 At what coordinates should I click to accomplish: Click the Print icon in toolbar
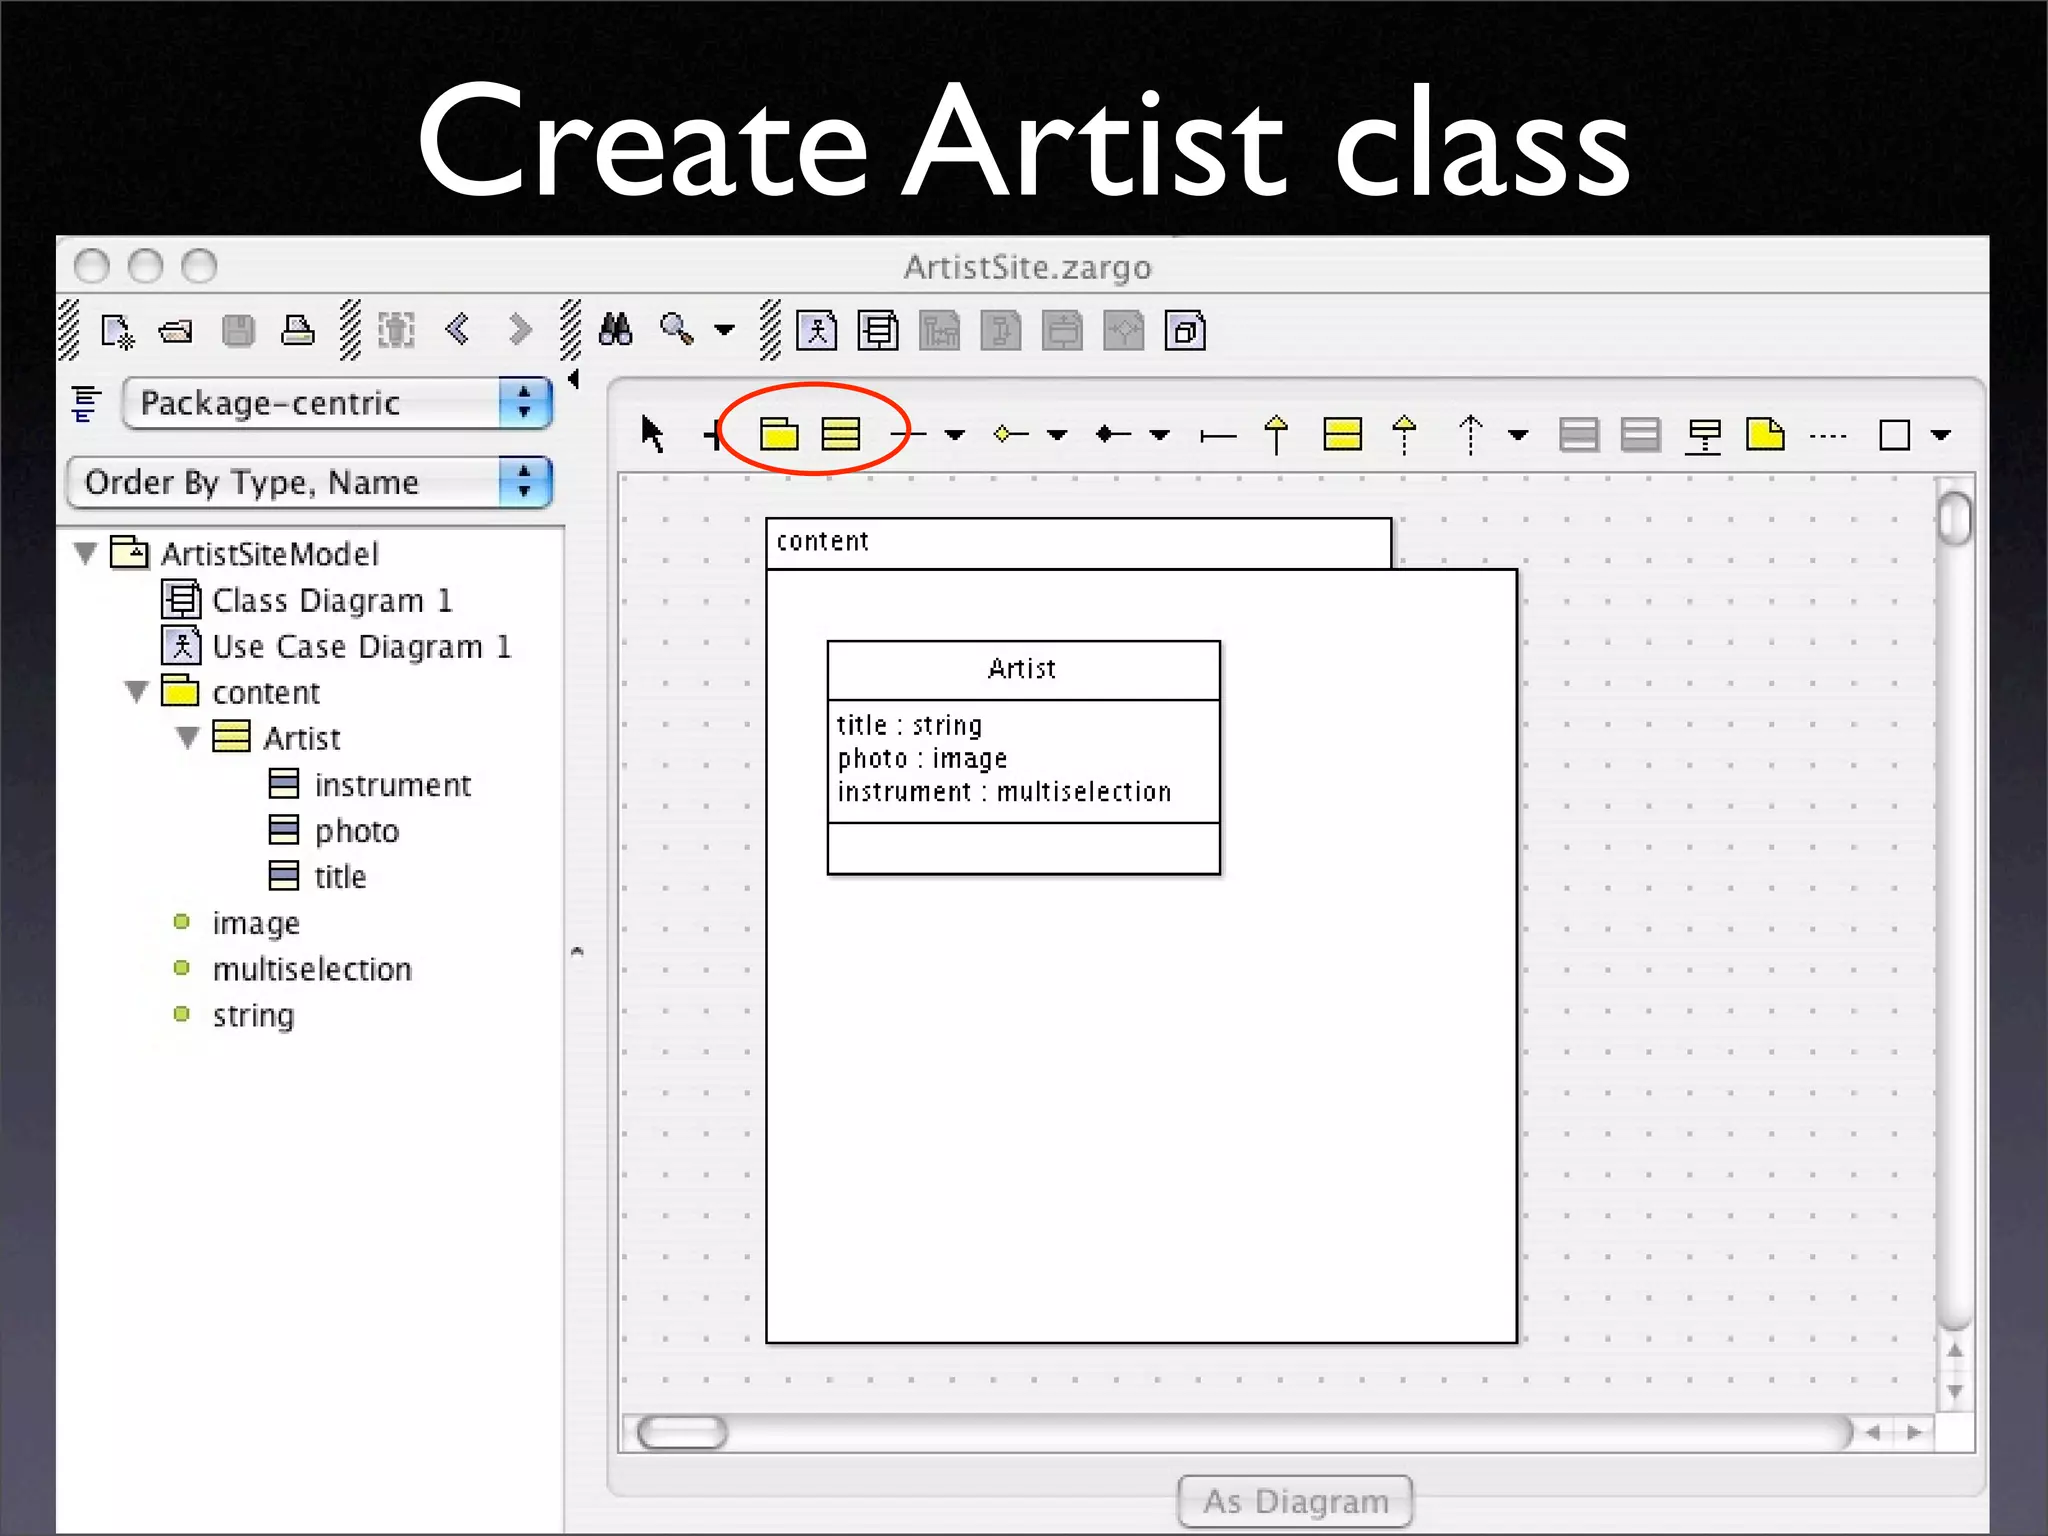pos(297,330)
